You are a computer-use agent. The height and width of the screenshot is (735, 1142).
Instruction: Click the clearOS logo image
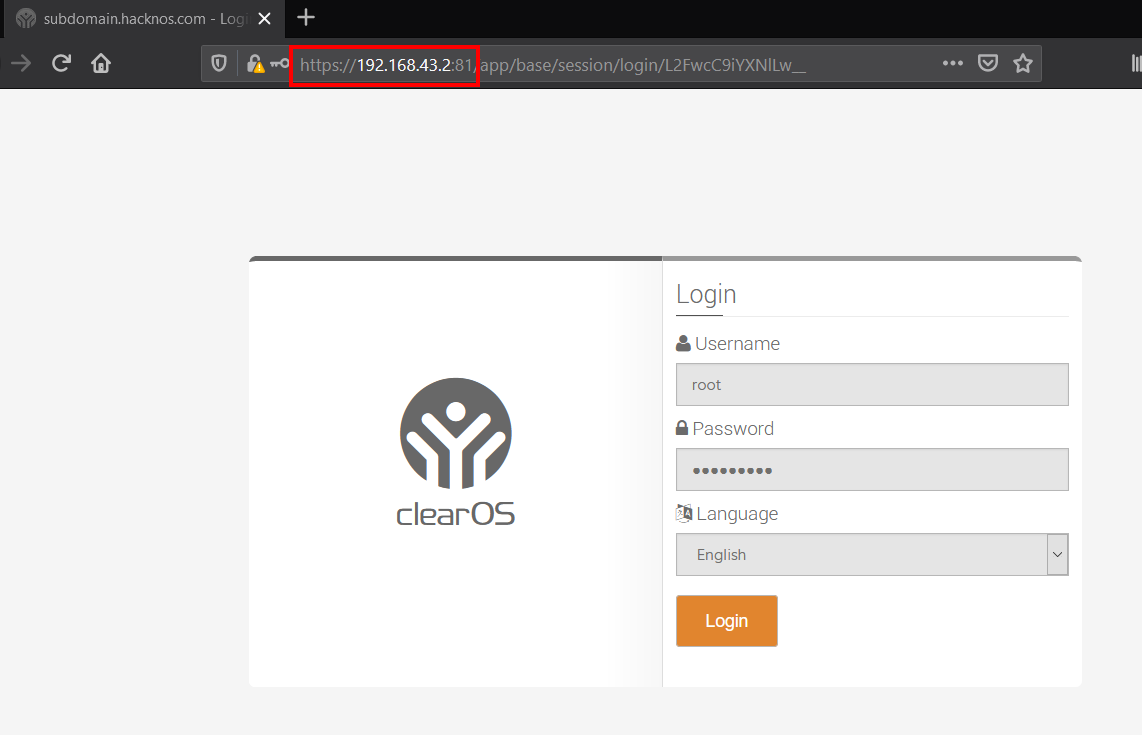coord(456,452)
